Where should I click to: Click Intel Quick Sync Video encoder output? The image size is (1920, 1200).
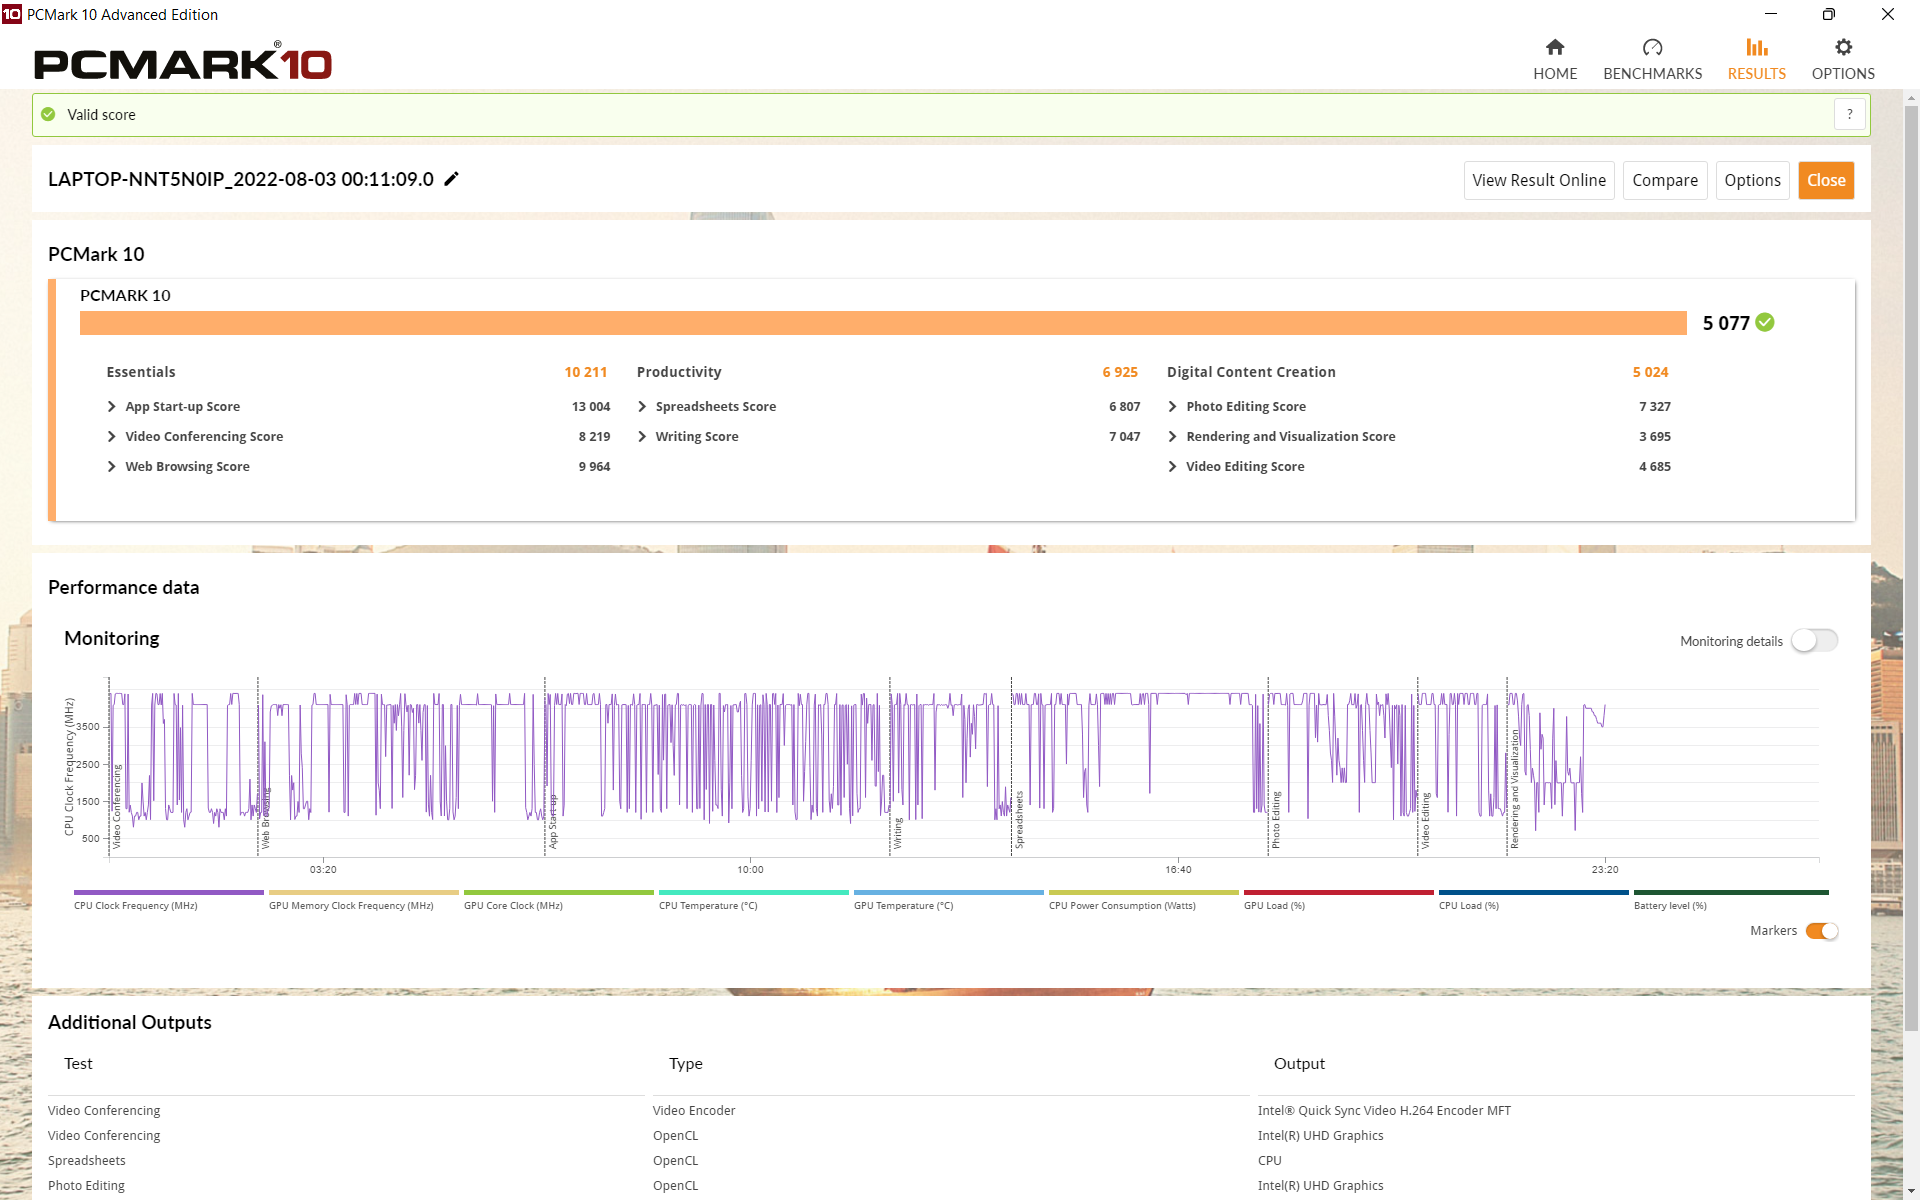(x=1384, y=1110)
